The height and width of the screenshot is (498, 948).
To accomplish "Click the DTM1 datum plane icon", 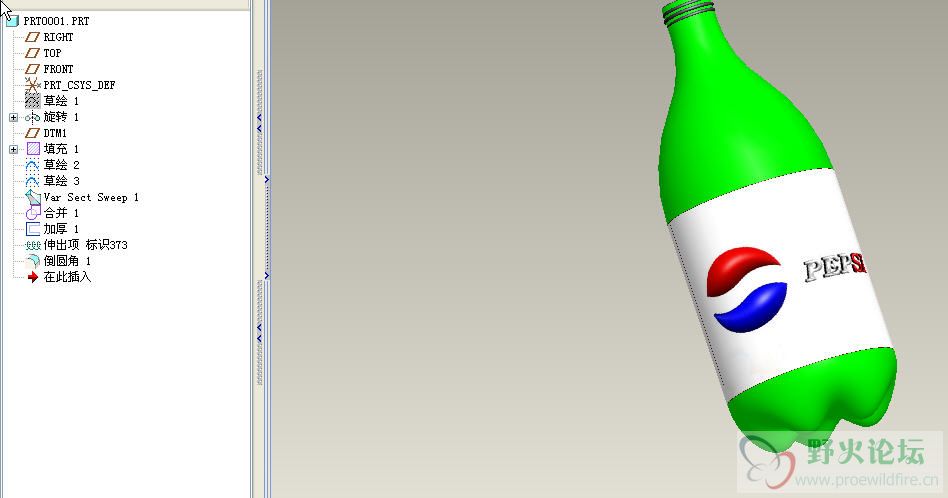I will click(x=33, y=133).
